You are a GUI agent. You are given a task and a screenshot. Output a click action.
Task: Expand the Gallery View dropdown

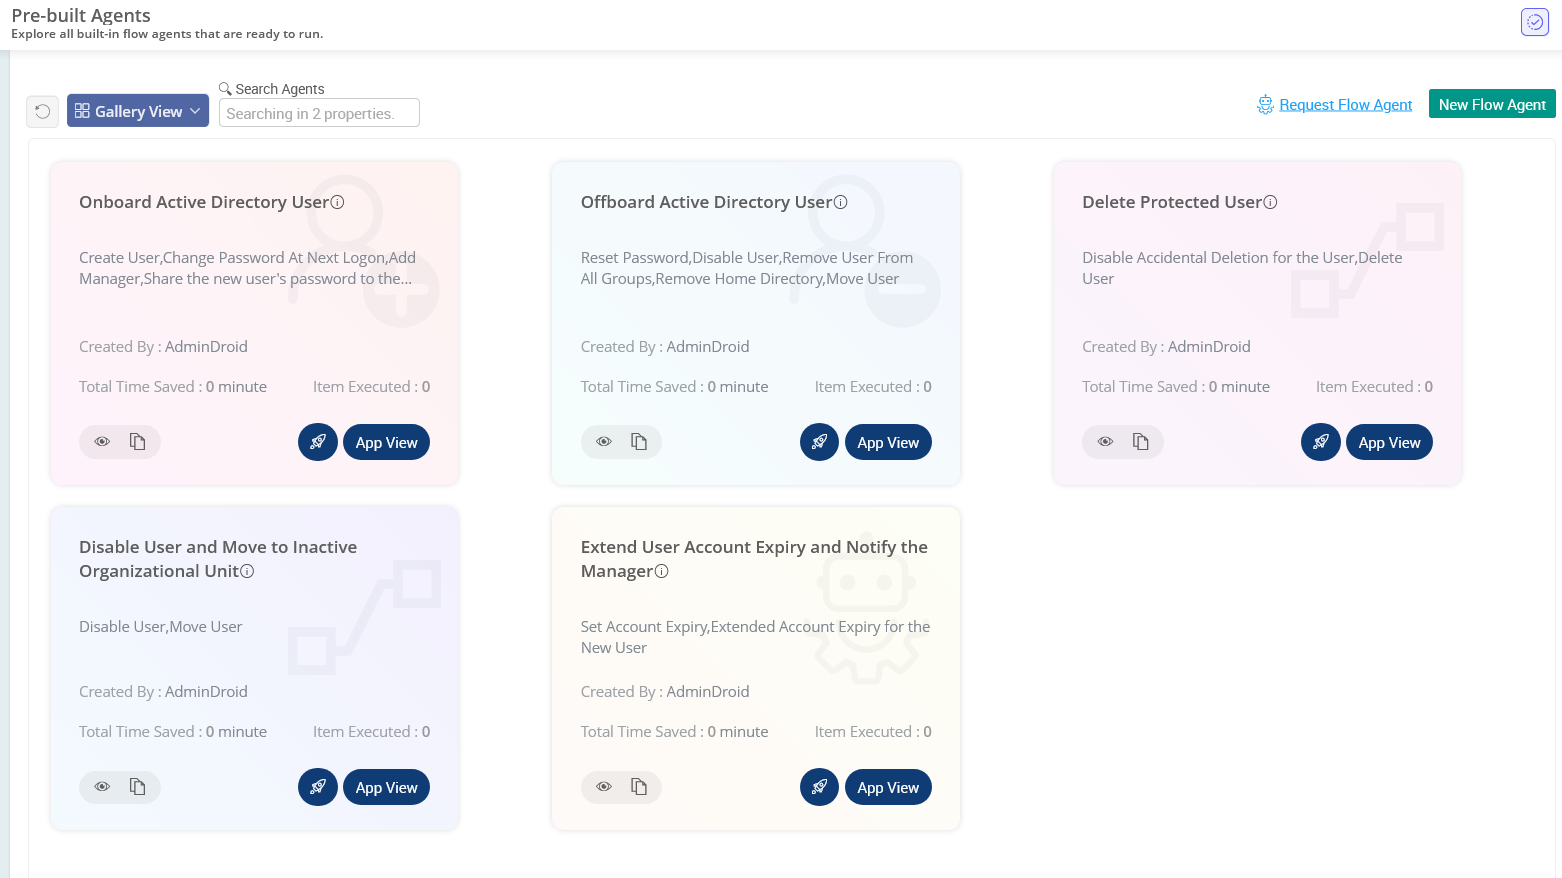[137, 110]
